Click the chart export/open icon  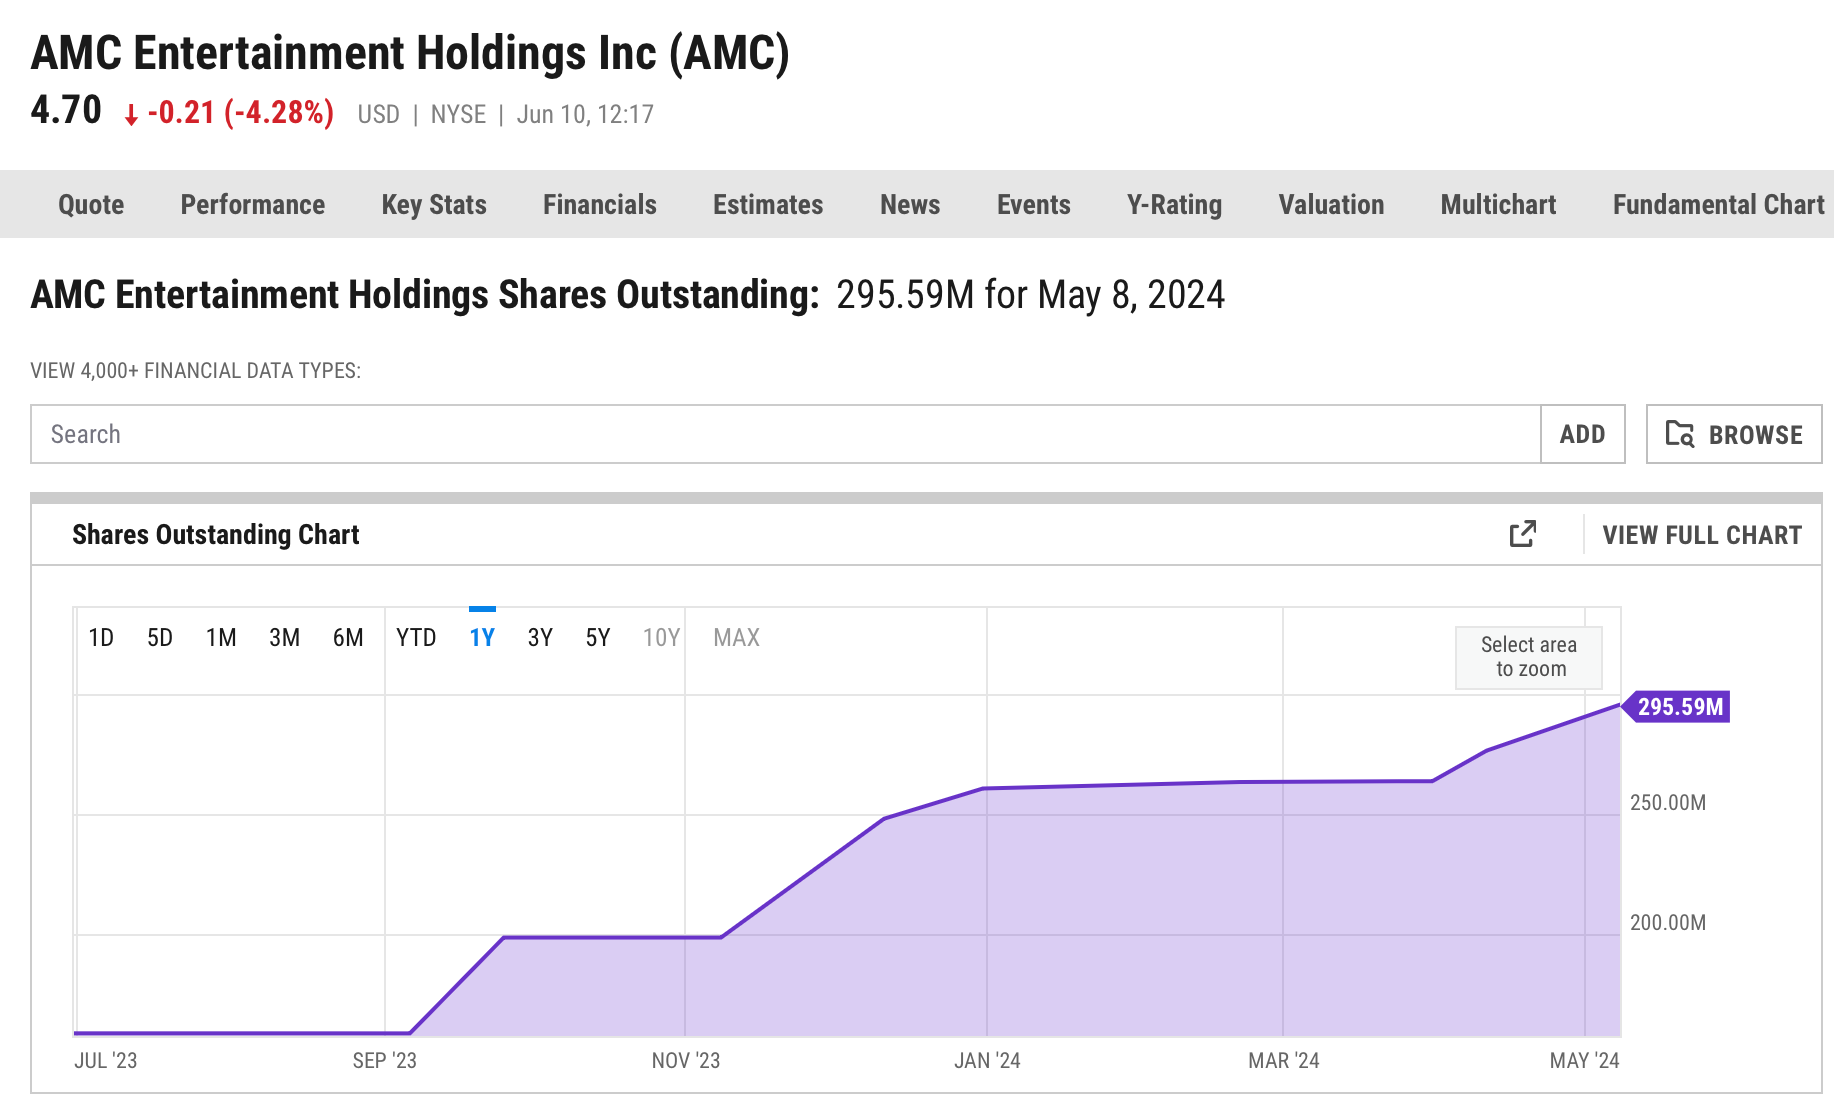coord(1520,535)
